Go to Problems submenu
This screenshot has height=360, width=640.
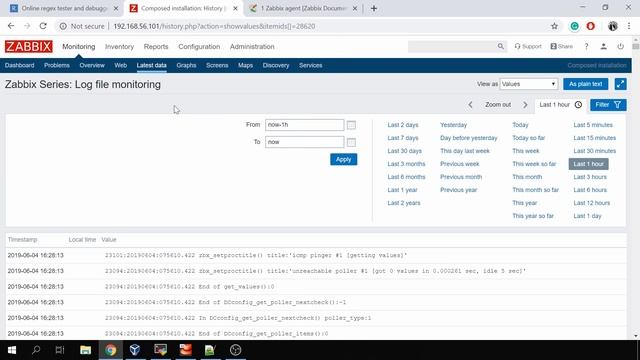point(57,65)
